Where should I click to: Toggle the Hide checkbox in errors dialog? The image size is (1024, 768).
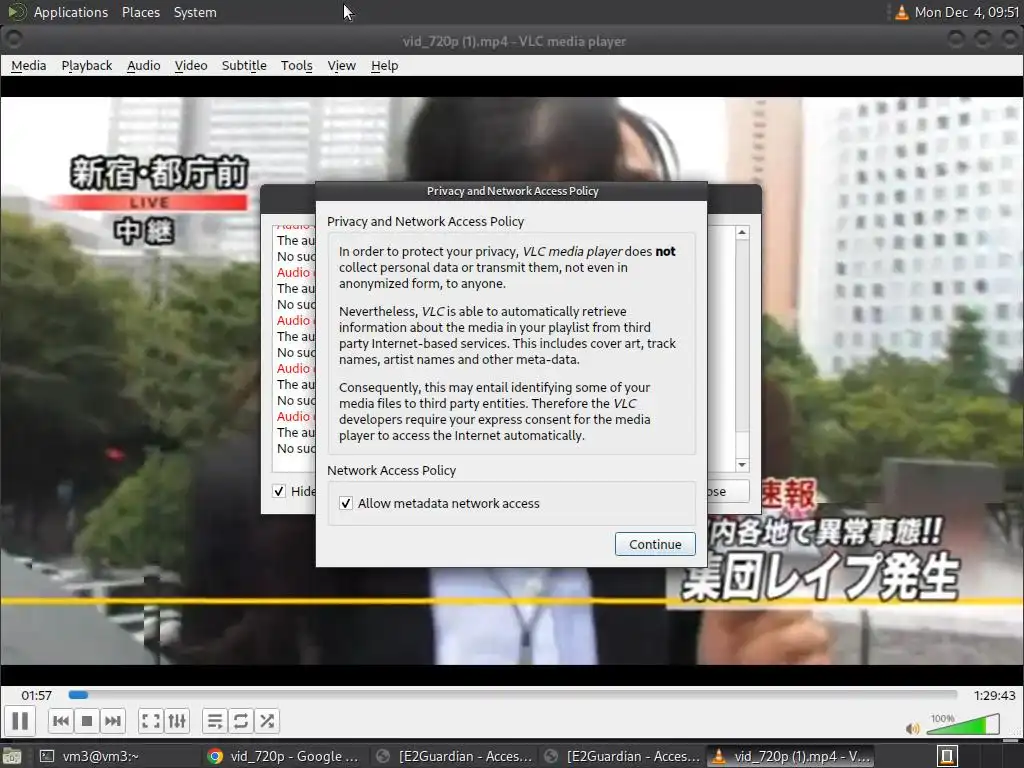tap(279, 491)
